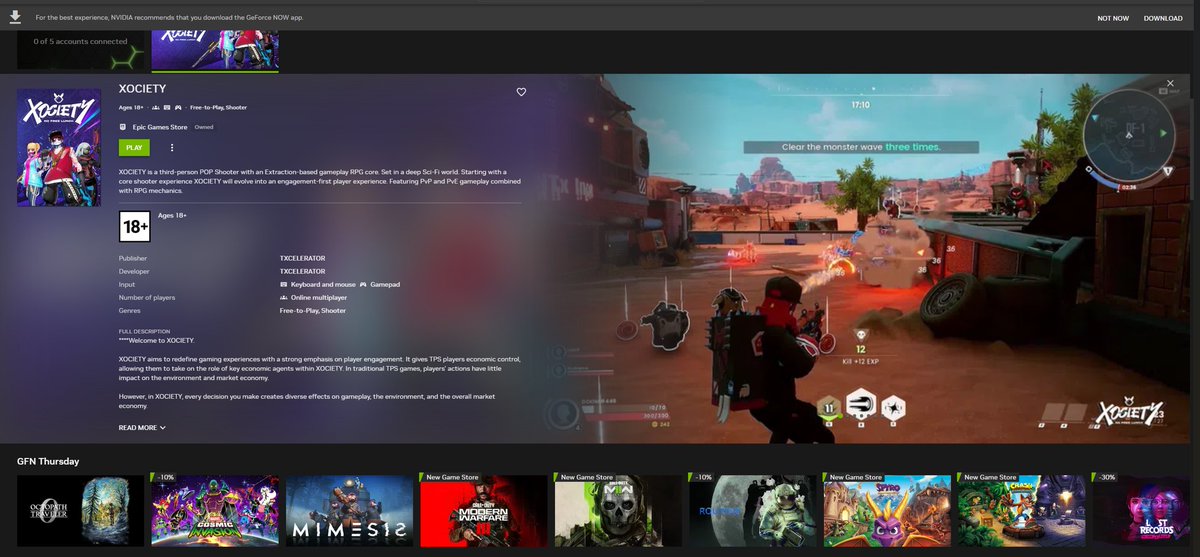Open the Octopath Traveler 0 game tile
This screenshot has height=557, width=1200.
pyautogui.click(x=81, y=510)
